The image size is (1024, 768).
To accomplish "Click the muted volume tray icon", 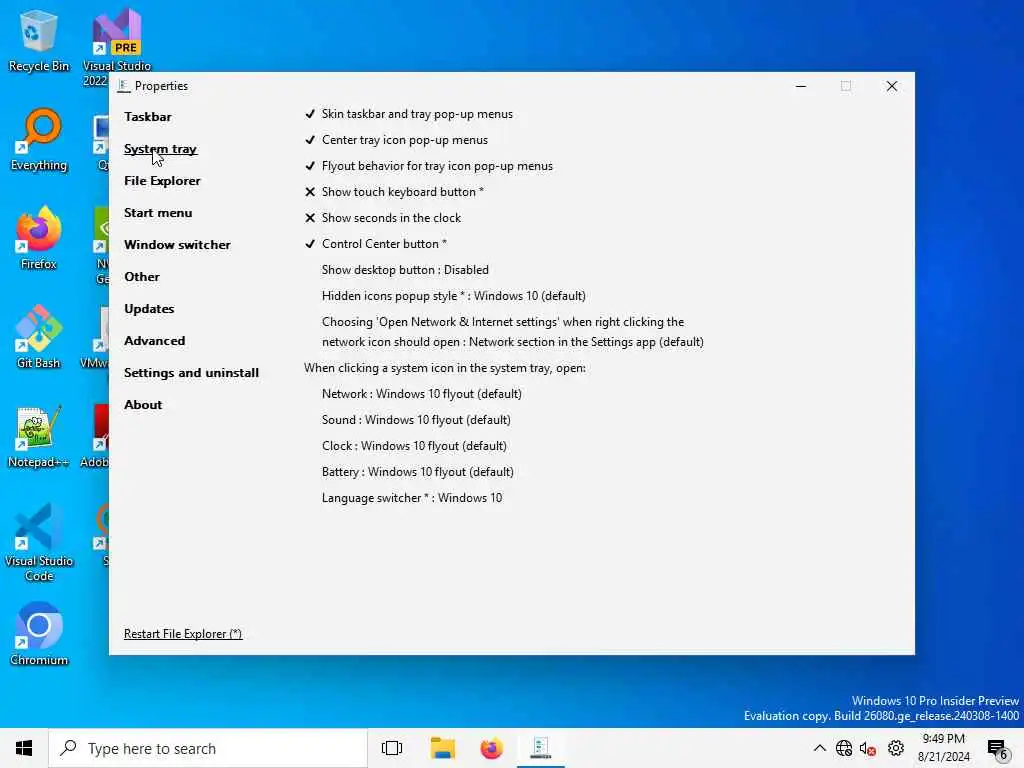I will pos(868,748).
